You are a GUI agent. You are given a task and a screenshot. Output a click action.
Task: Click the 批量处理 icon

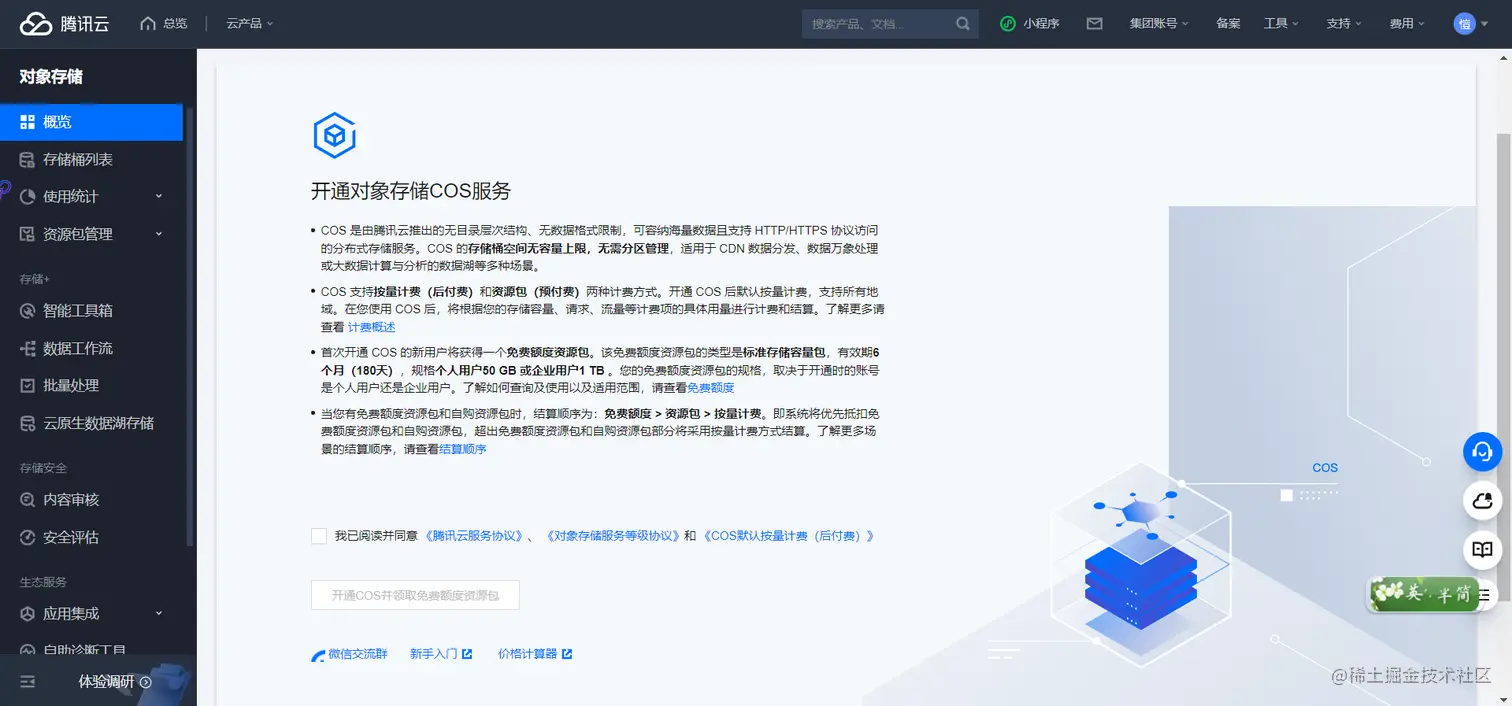(28, 385)
